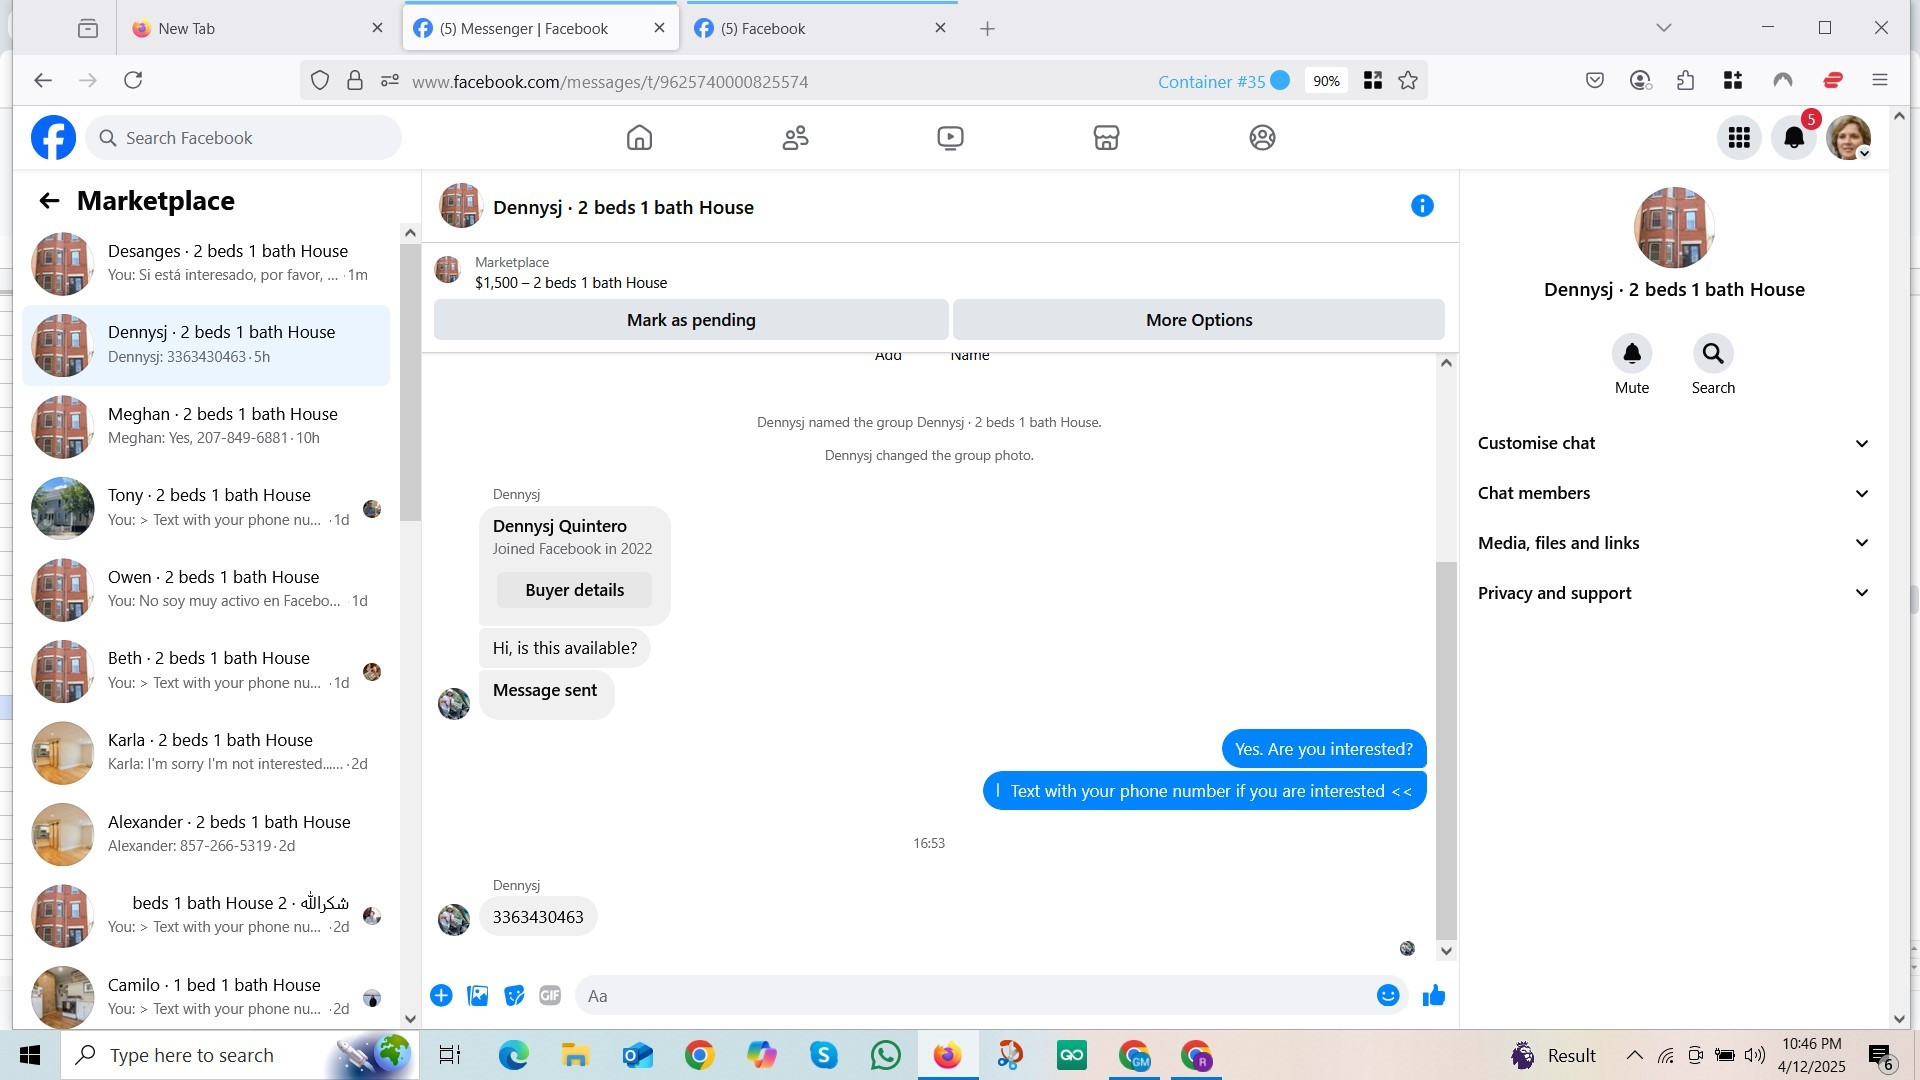This screenshot has width=1920, height=1080.
Task: Click the Search Facebook field
Action: point(244,138)
